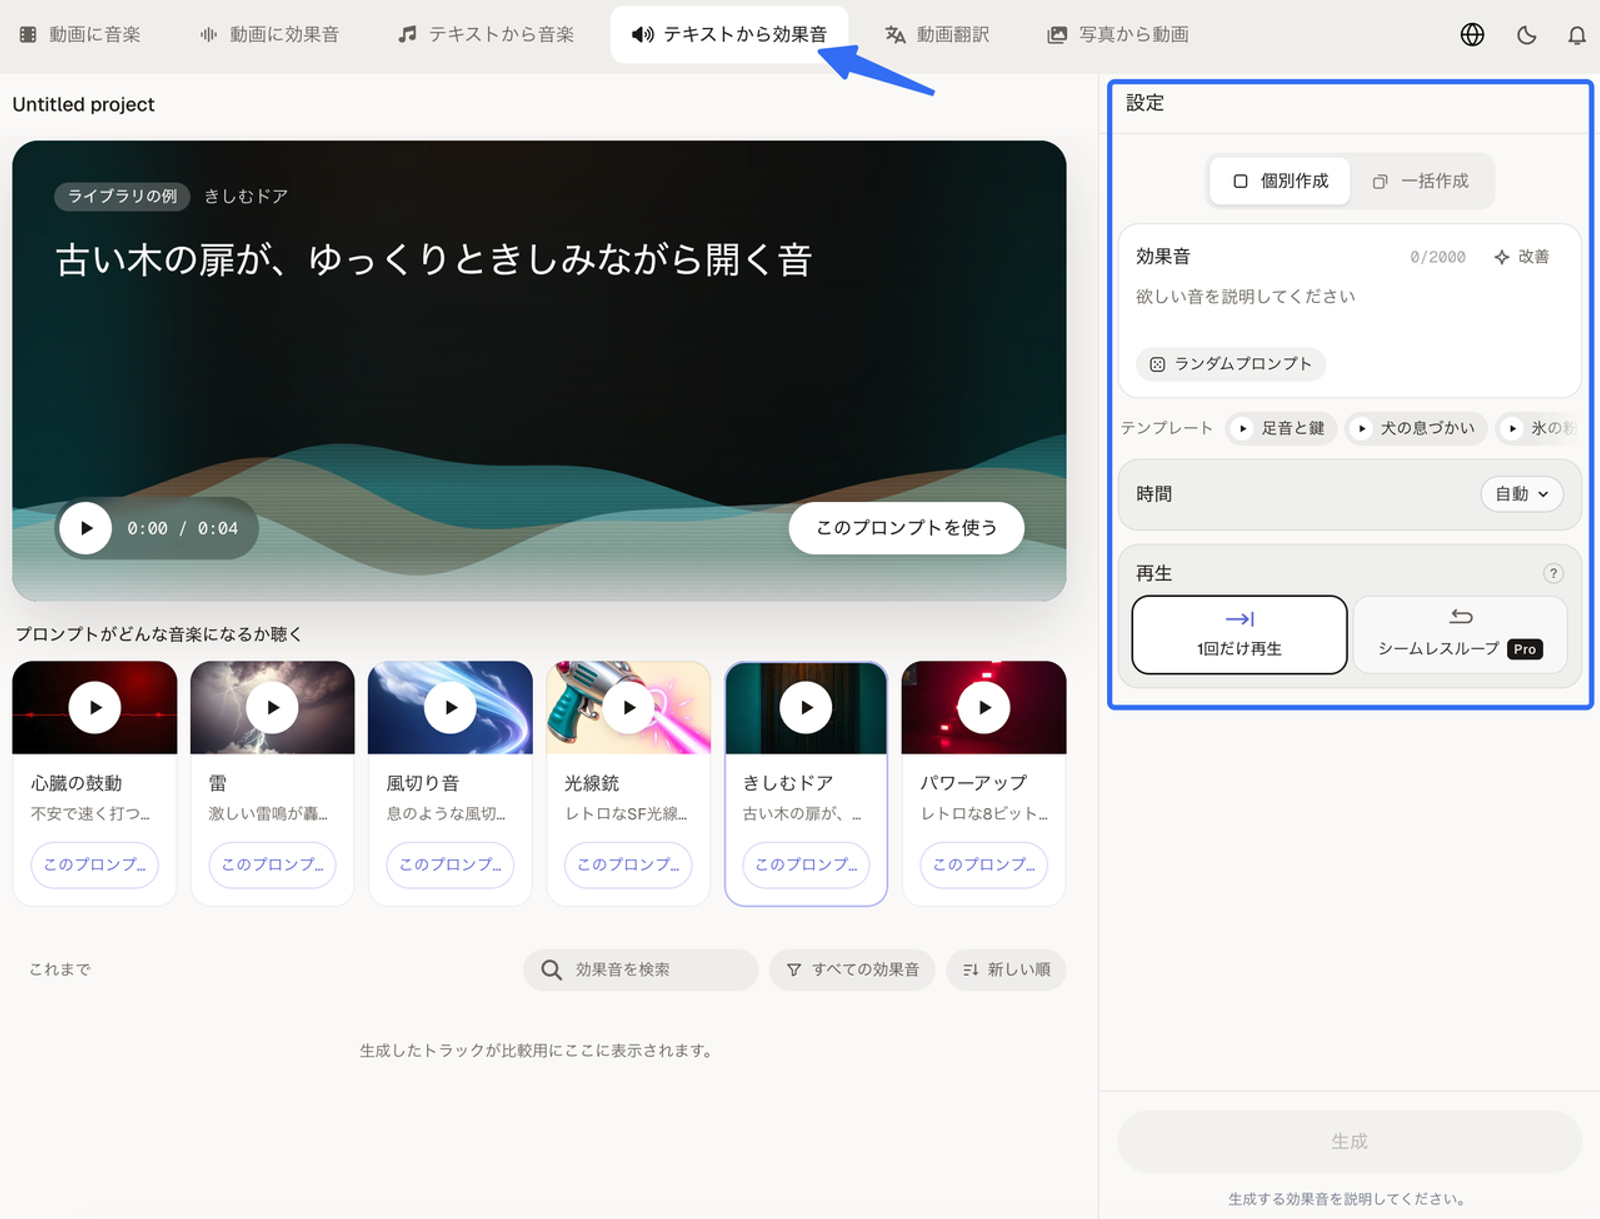
Task: Click the help question mark beside 再生
Action: tap(1553, 573)
